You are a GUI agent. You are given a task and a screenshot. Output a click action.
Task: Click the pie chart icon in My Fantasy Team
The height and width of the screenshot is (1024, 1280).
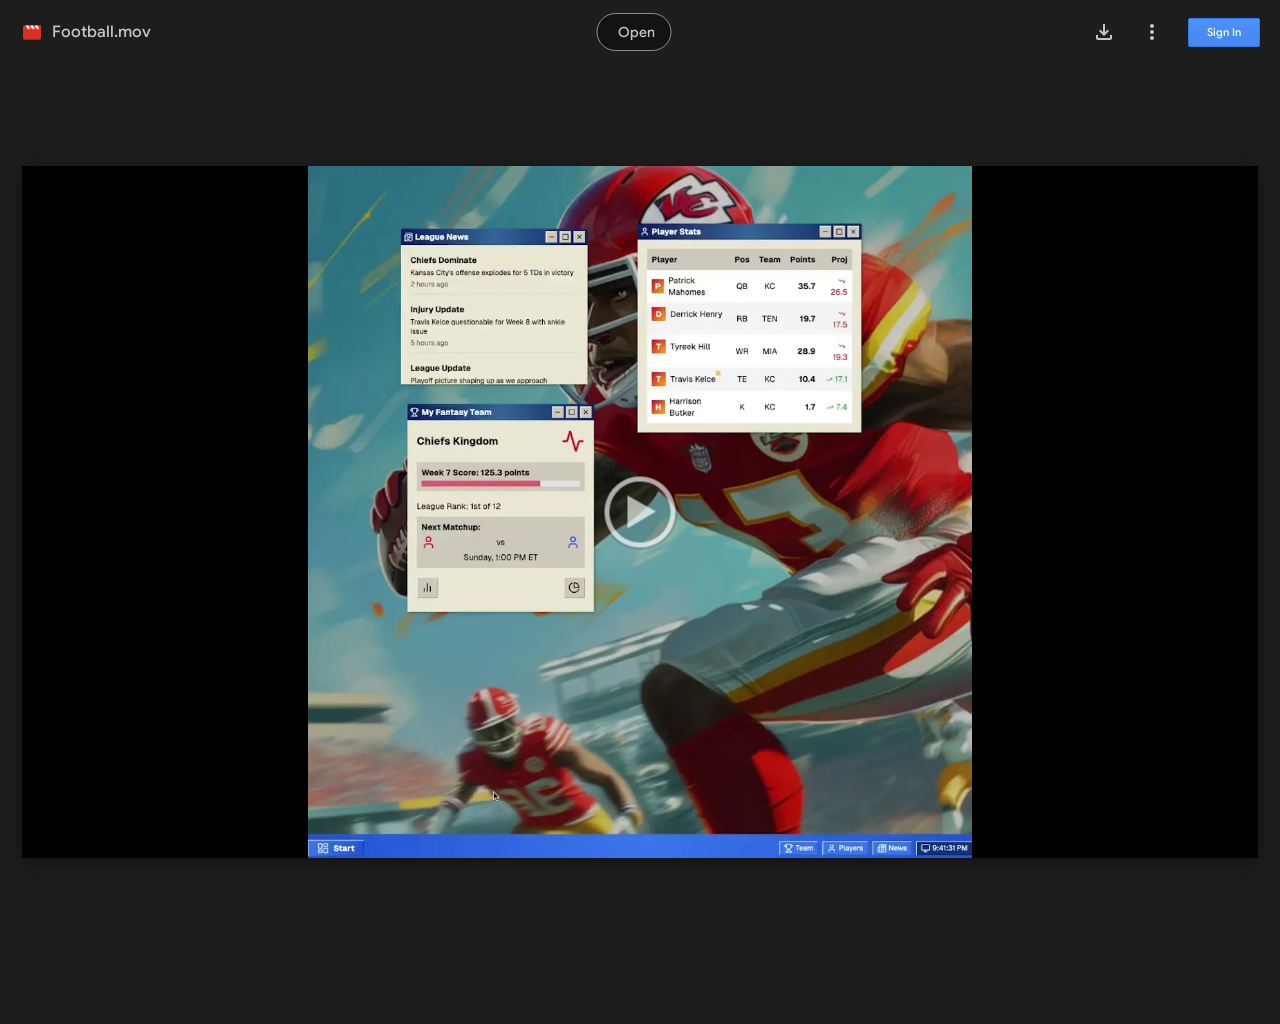coord(574,588)
